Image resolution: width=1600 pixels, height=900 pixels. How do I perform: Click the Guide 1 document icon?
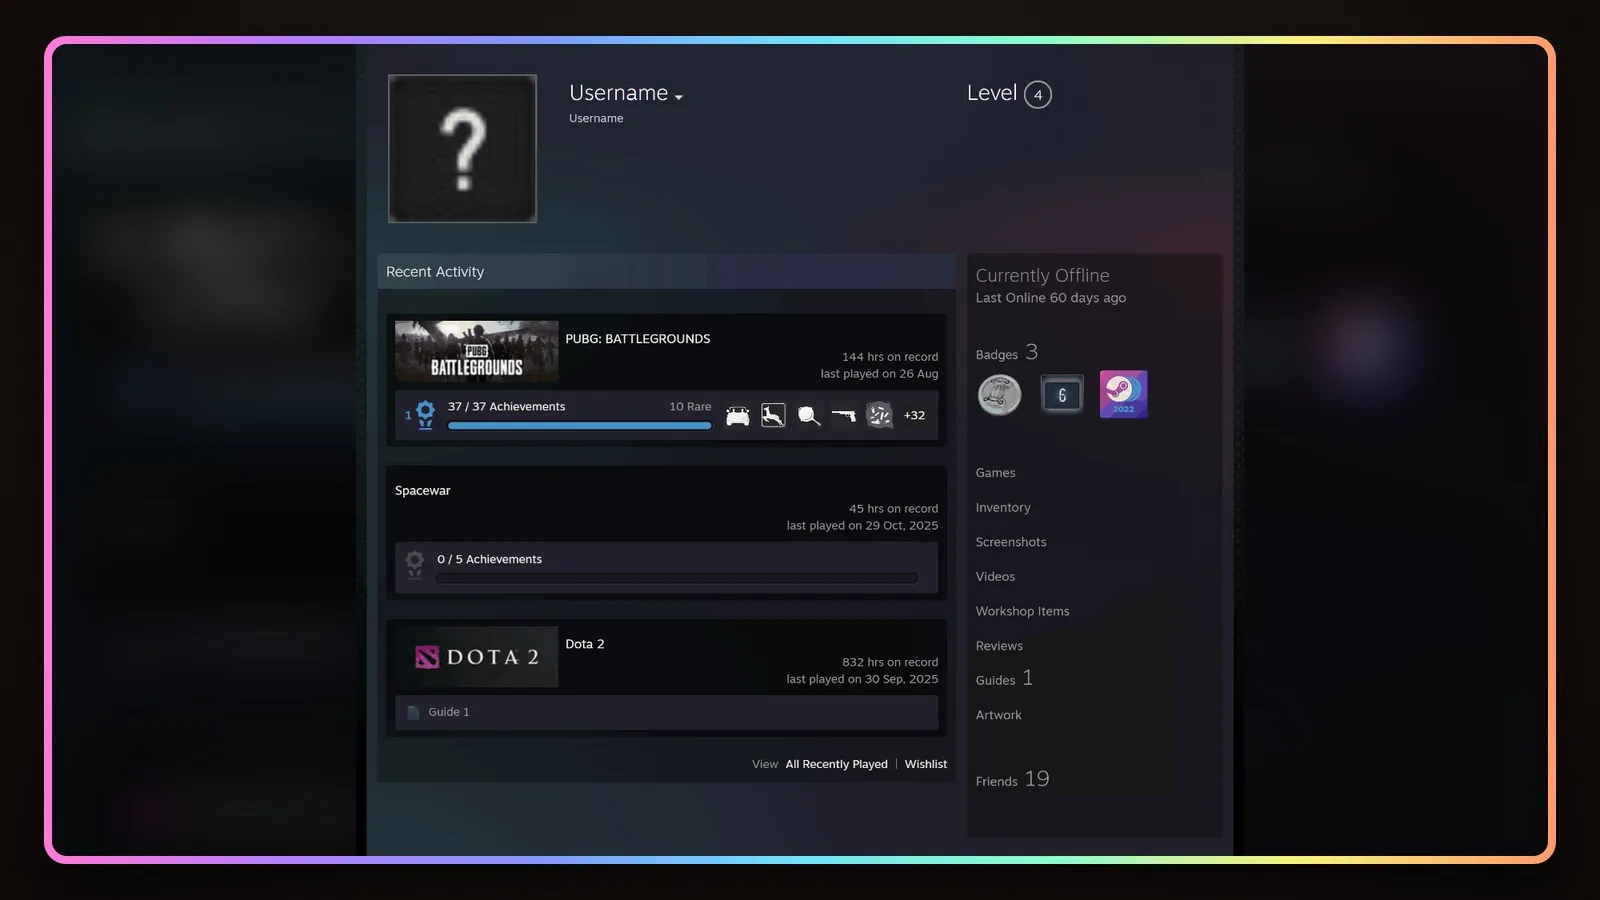click(x=413, y=712)
